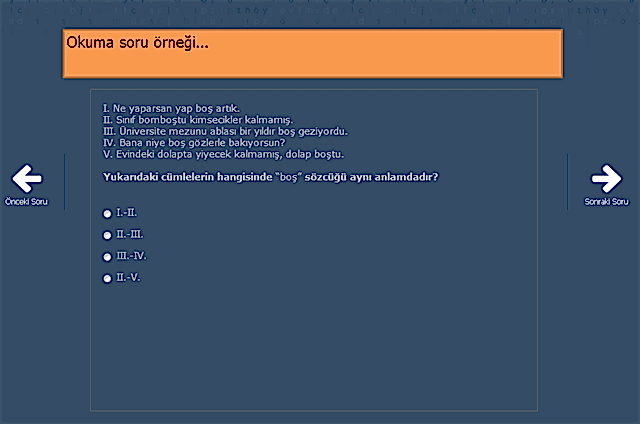The width and height of the screenshot is (640, 424).
Task: Mark the radio button for option III.-IV.
Action: (107, 257)
